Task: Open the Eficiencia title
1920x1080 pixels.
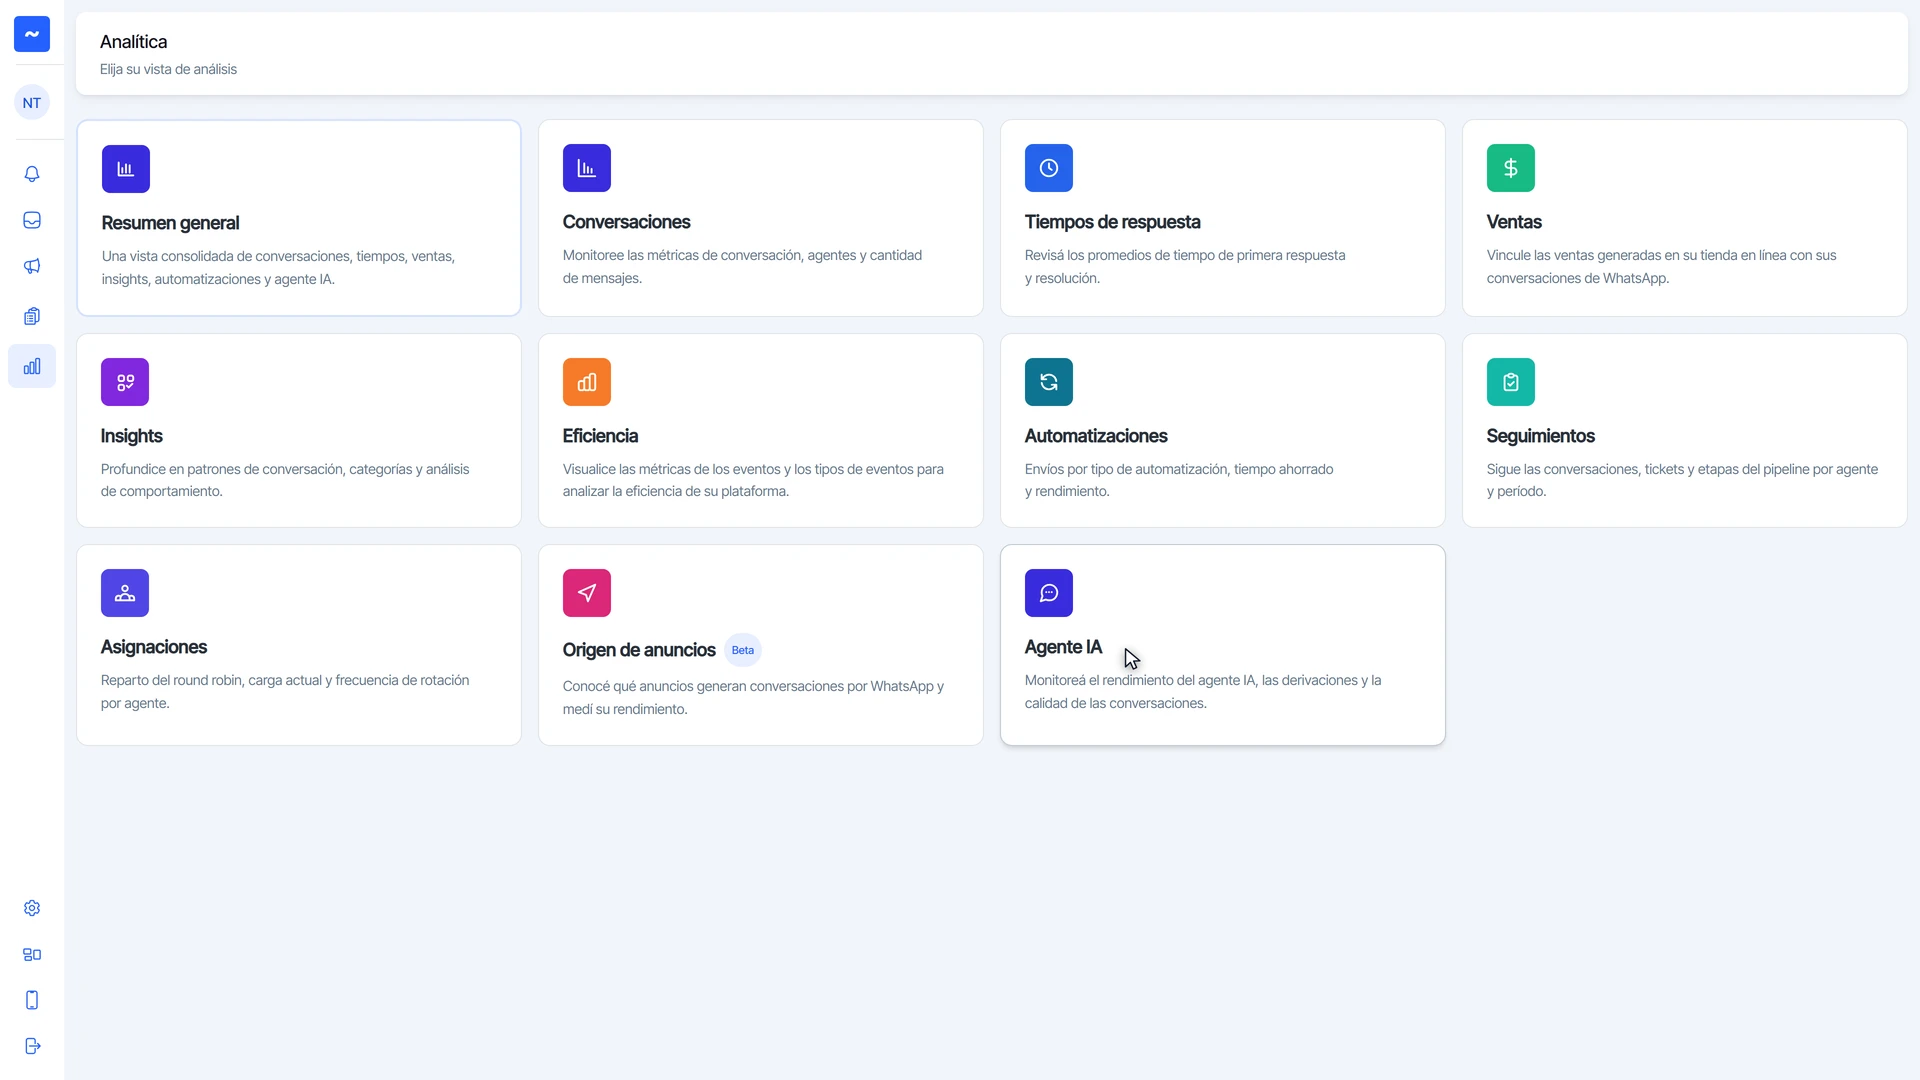Action: [x=600, y=436]
